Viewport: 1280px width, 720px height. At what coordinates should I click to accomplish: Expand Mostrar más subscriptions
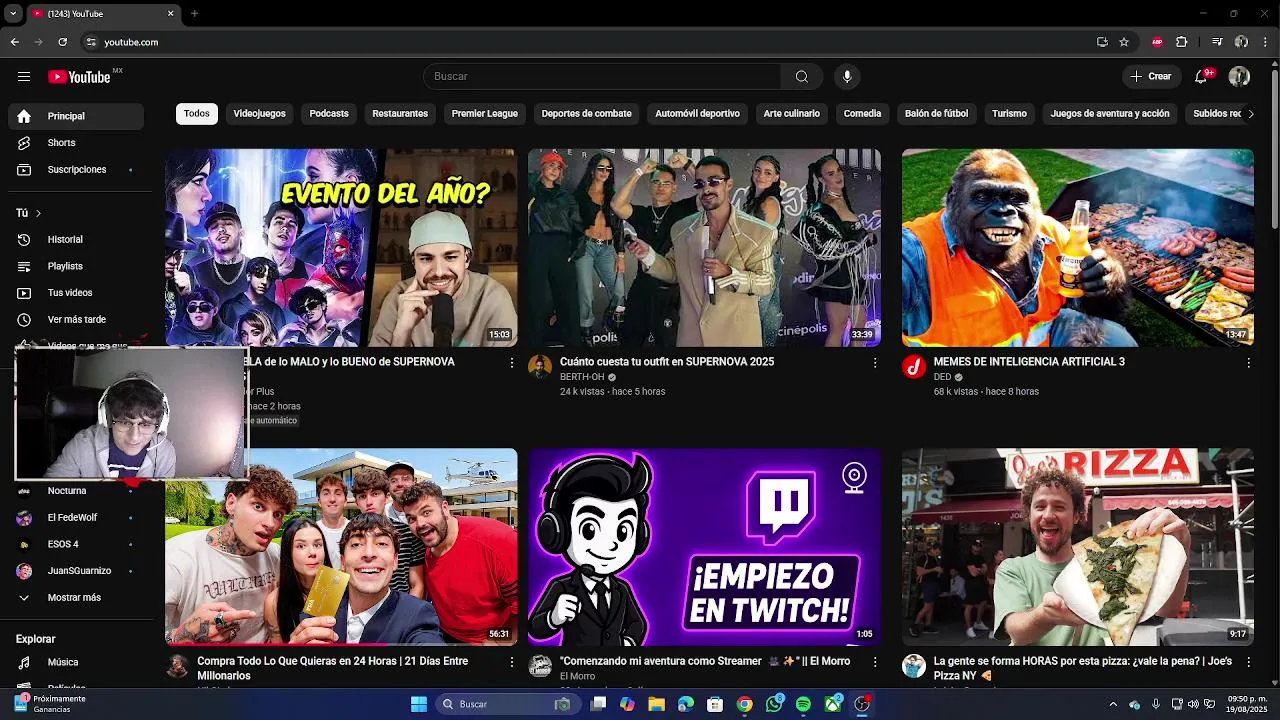click(x=76, y=598)
